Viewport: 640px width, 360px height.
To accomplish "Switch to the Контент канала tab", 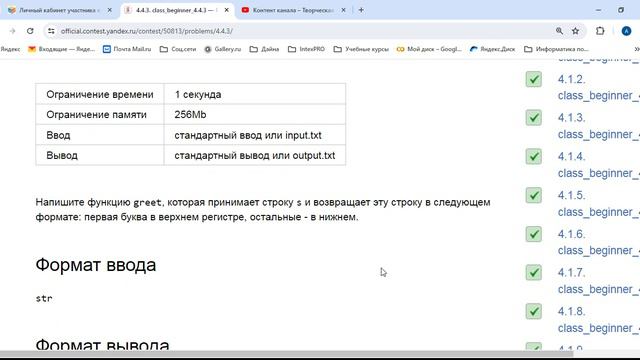I will (294, 10).
